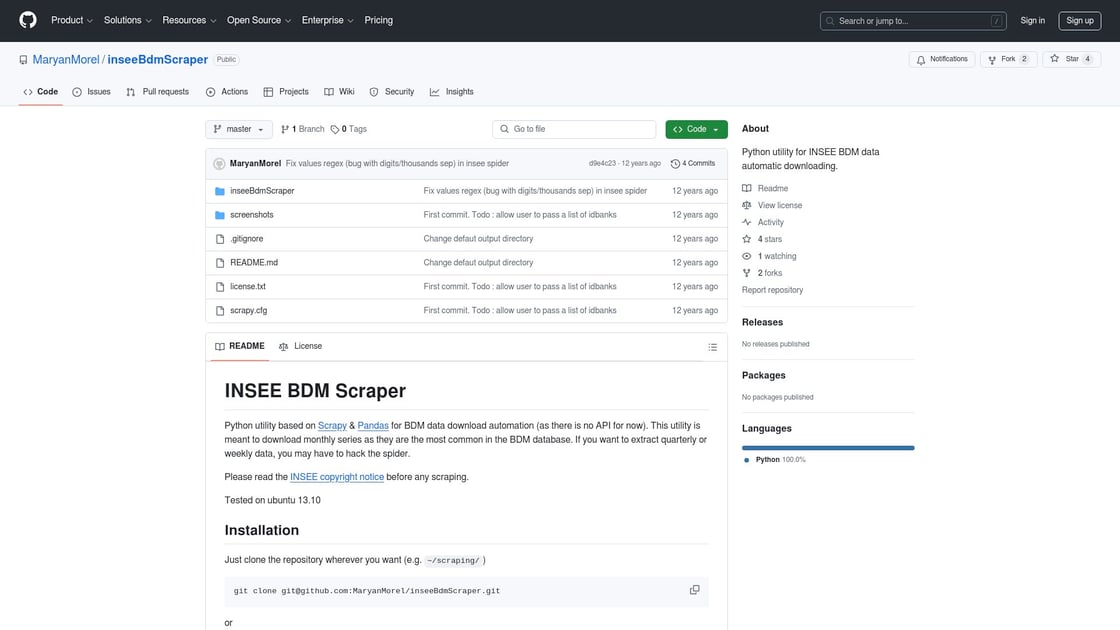This screenshot has height=630, width=1120.
Task: Click the .gitignore file icon
Action: tap(220, 239)
